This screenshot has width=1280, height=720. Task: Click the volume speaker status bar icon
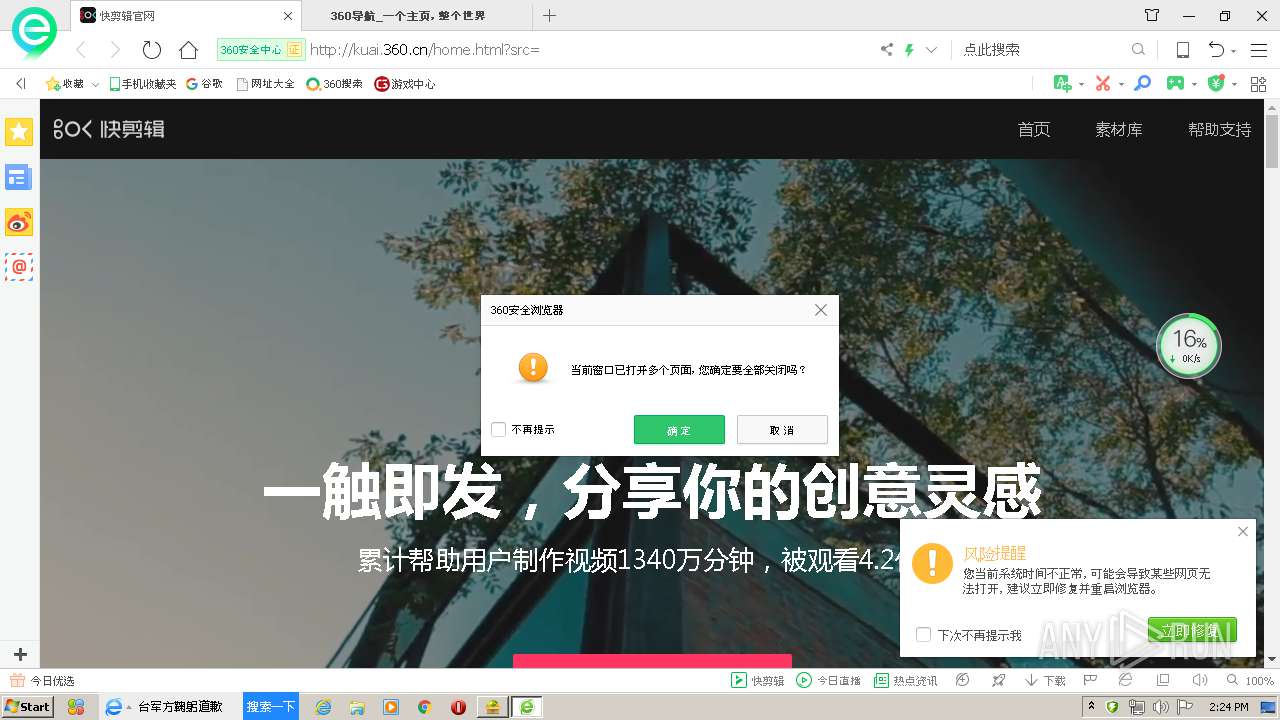(x=1200, y=680)
